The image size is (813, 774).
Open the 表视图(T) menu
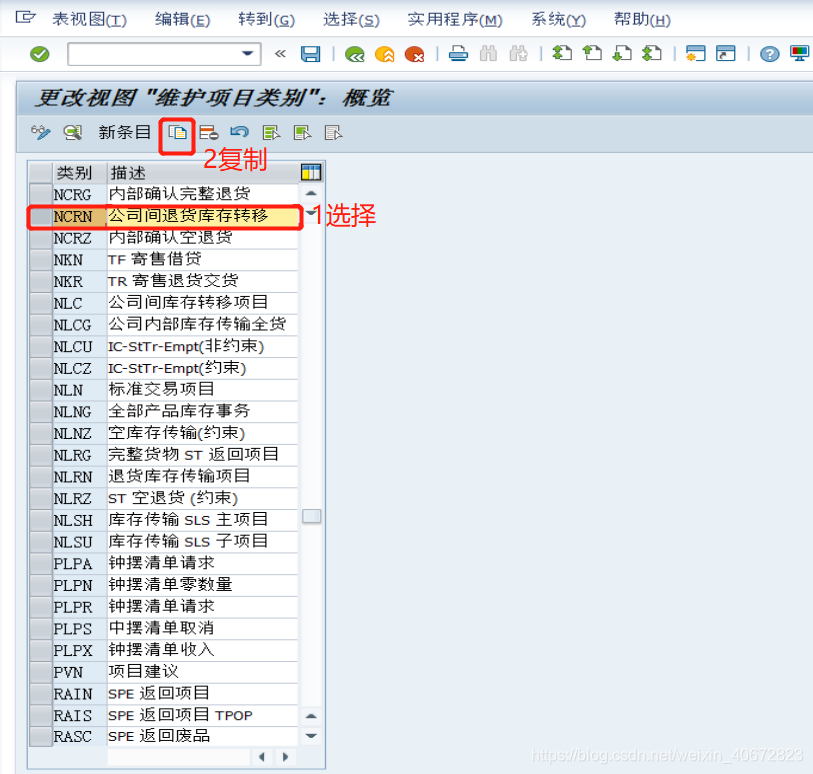click(89, 20)
